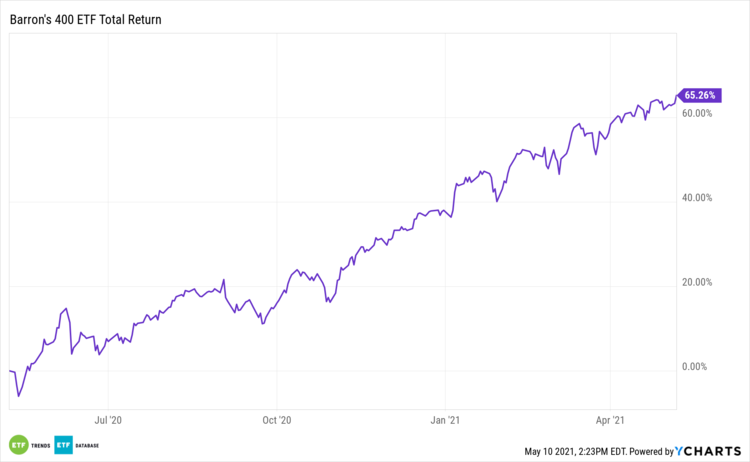Click the 40.00% y-axis label

coord(696,198)
